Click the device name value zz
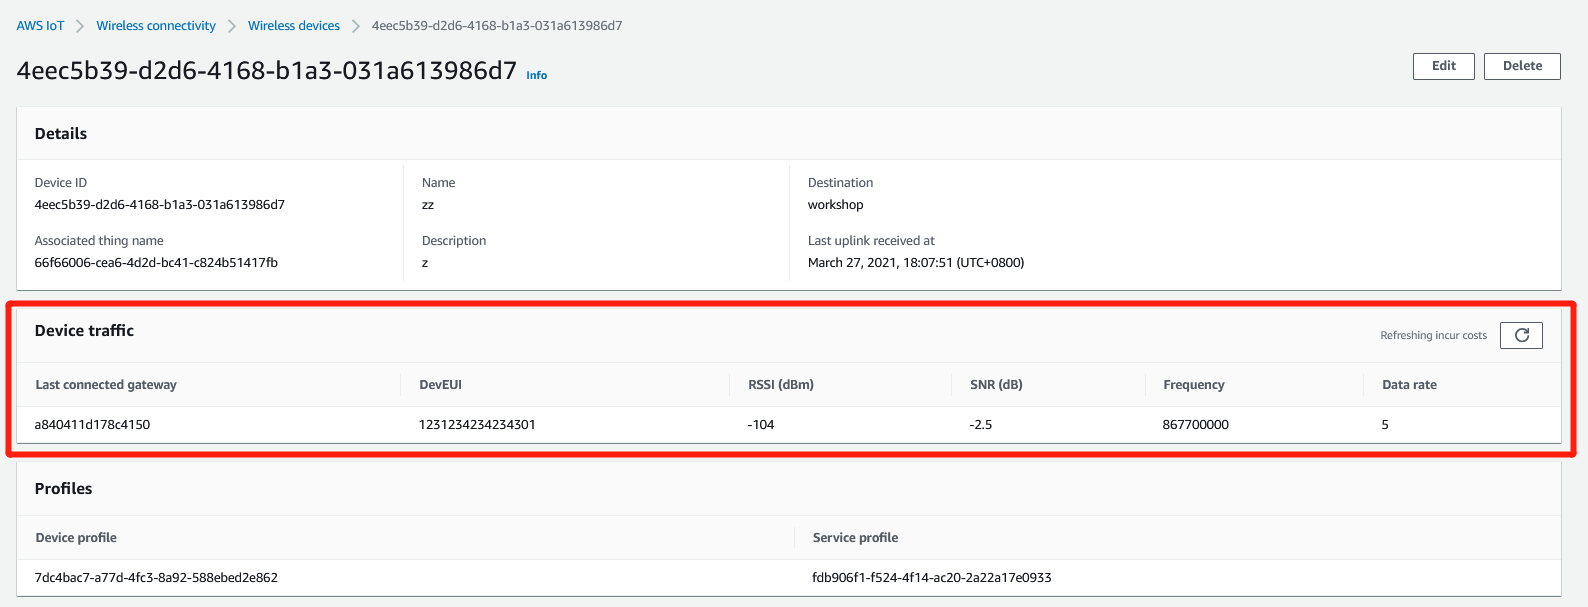Screen dimensions: 1588x607 (428, 205)
